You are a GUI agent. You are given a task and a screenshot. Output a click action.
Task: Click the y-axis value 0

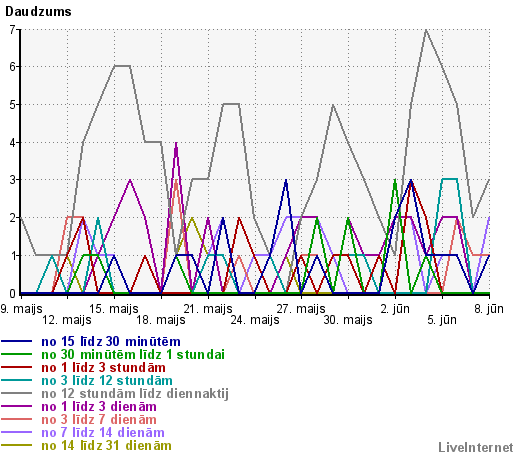pos(13,294)
